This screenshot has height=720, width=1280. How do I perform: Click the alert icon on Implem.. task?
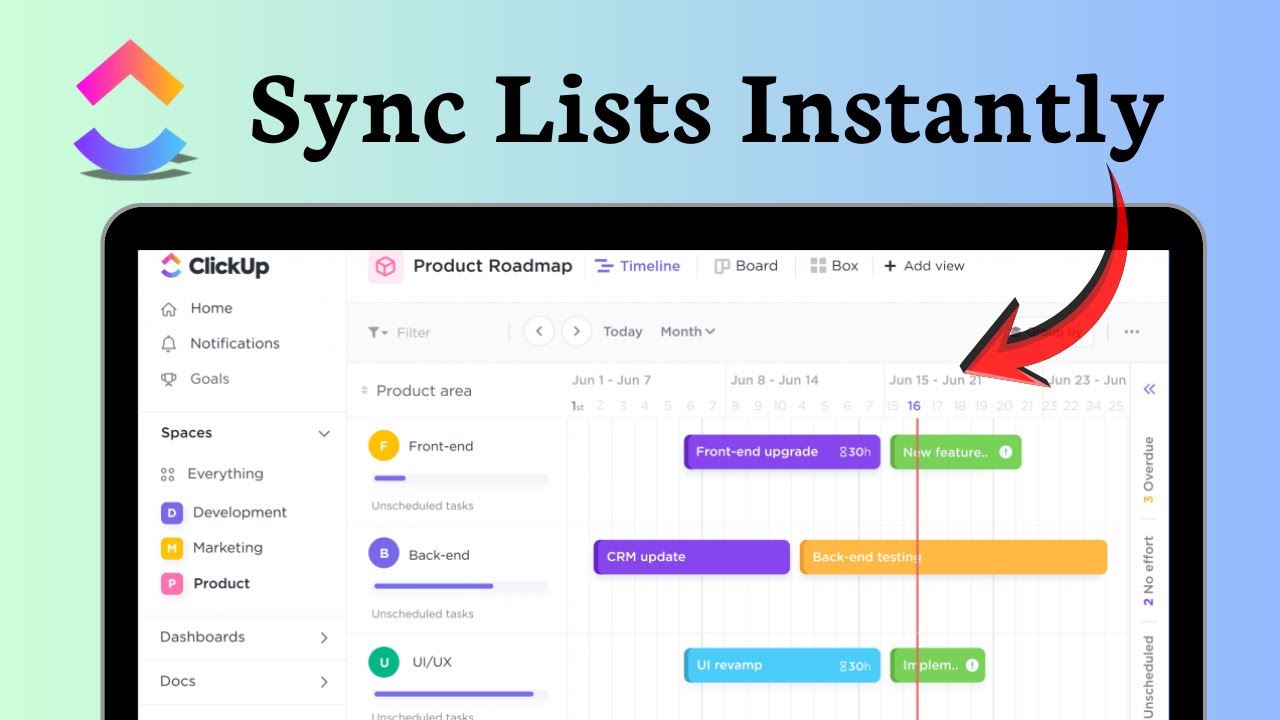(970, 665)
